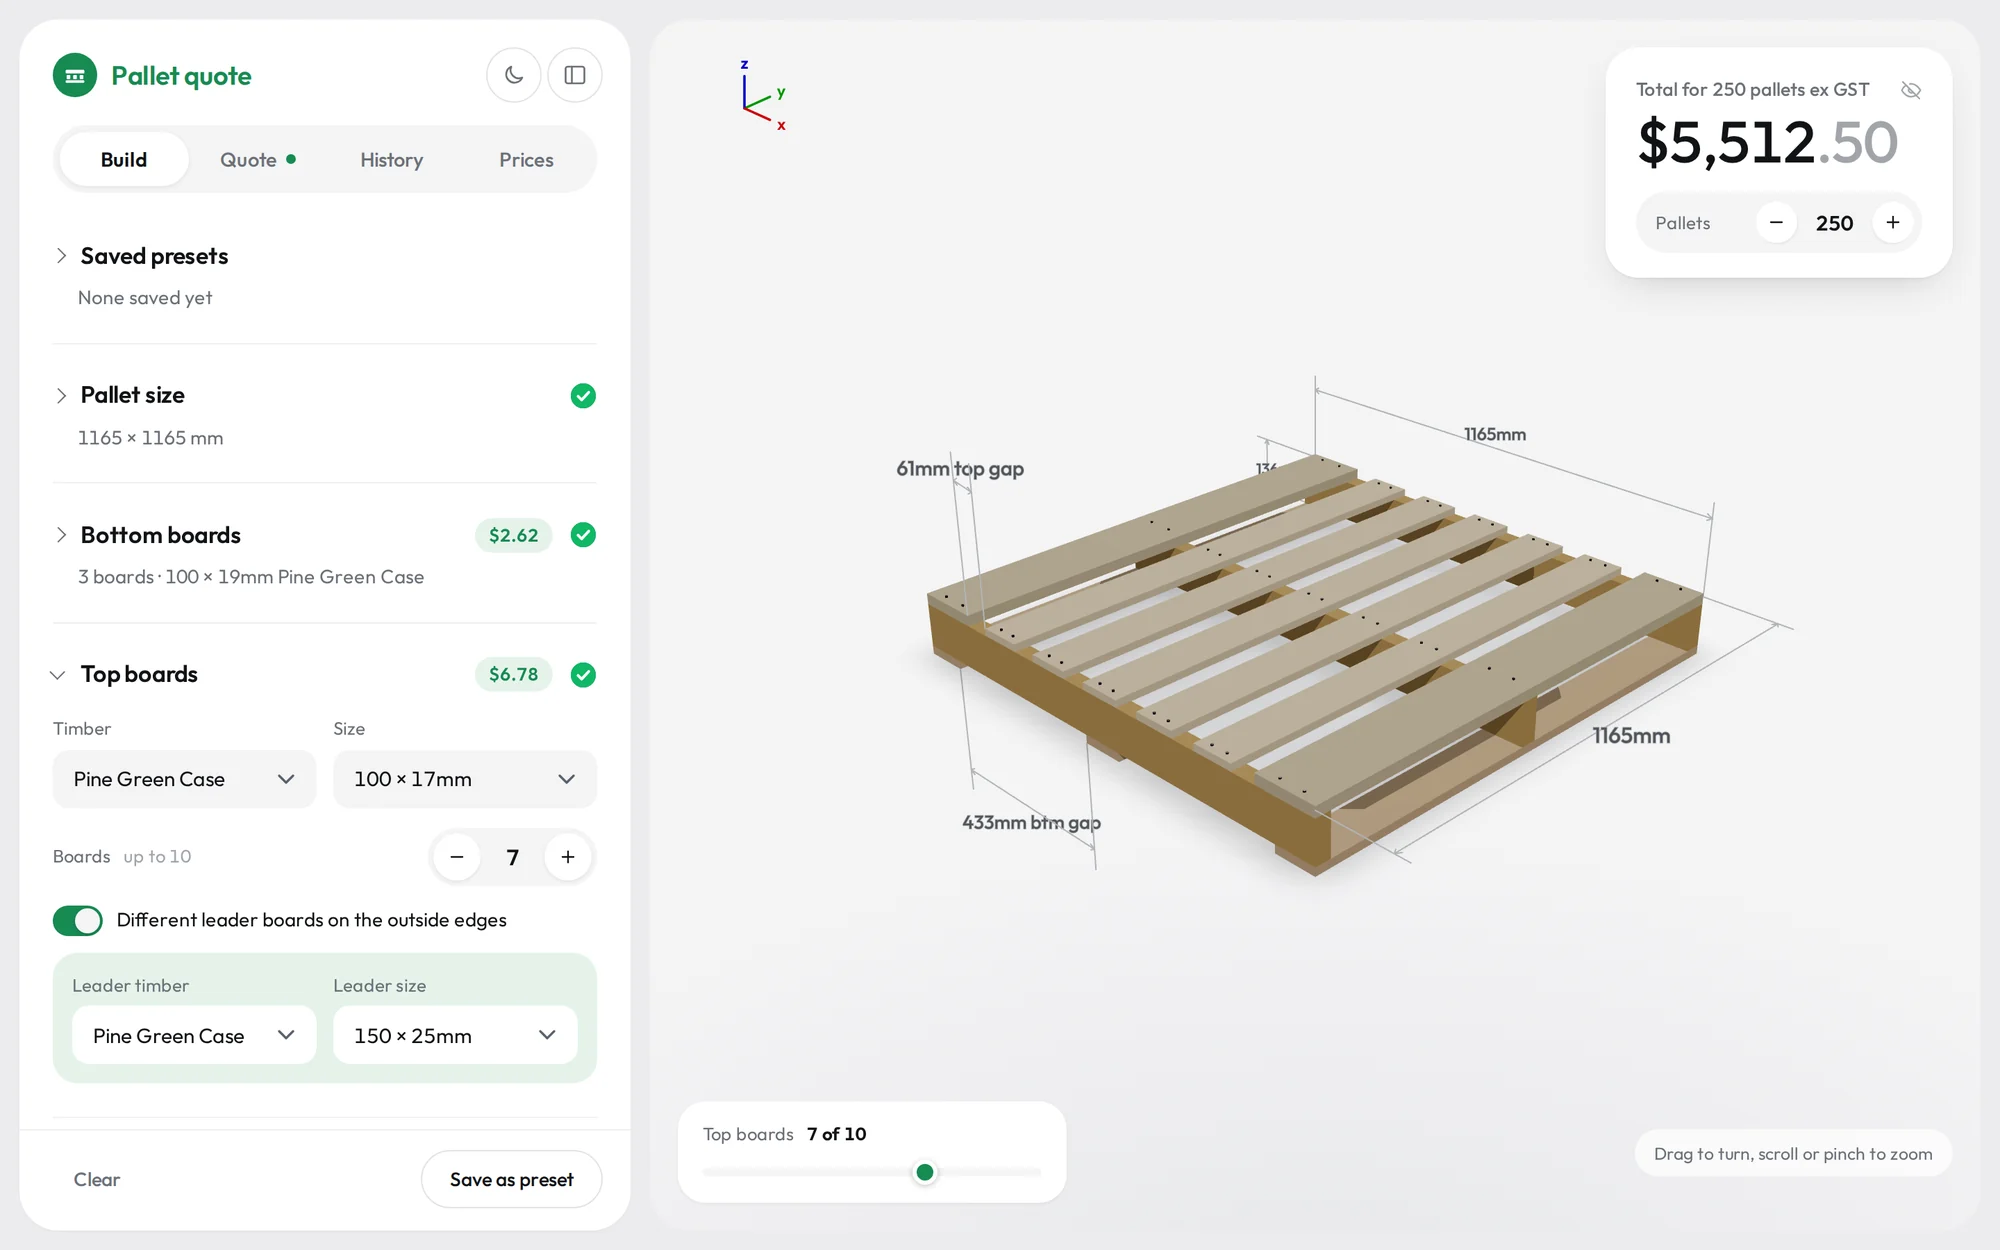Open the Leader size dropdown
The width and height of the screenshot is (2000, 1250).
click(455, 1035)
